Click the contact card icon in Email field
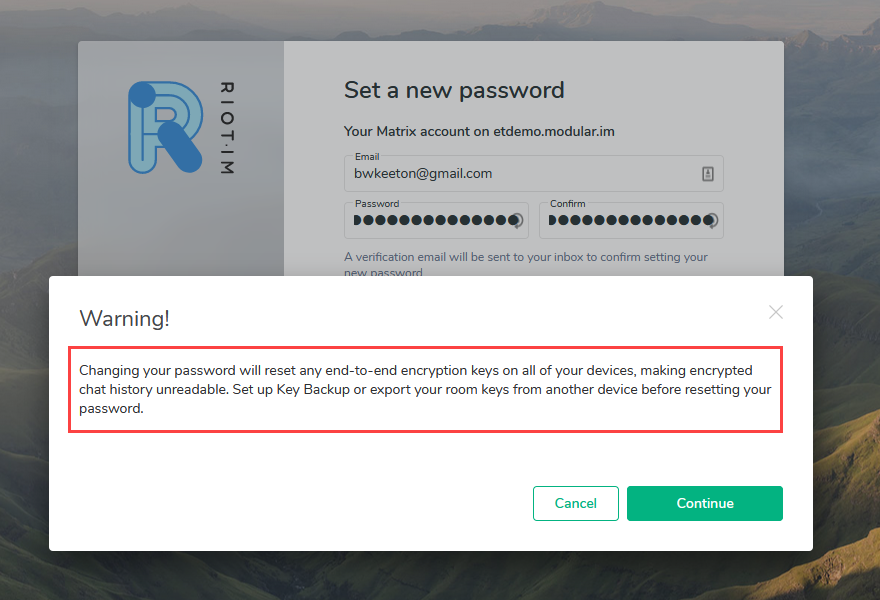 coord(708,174)
